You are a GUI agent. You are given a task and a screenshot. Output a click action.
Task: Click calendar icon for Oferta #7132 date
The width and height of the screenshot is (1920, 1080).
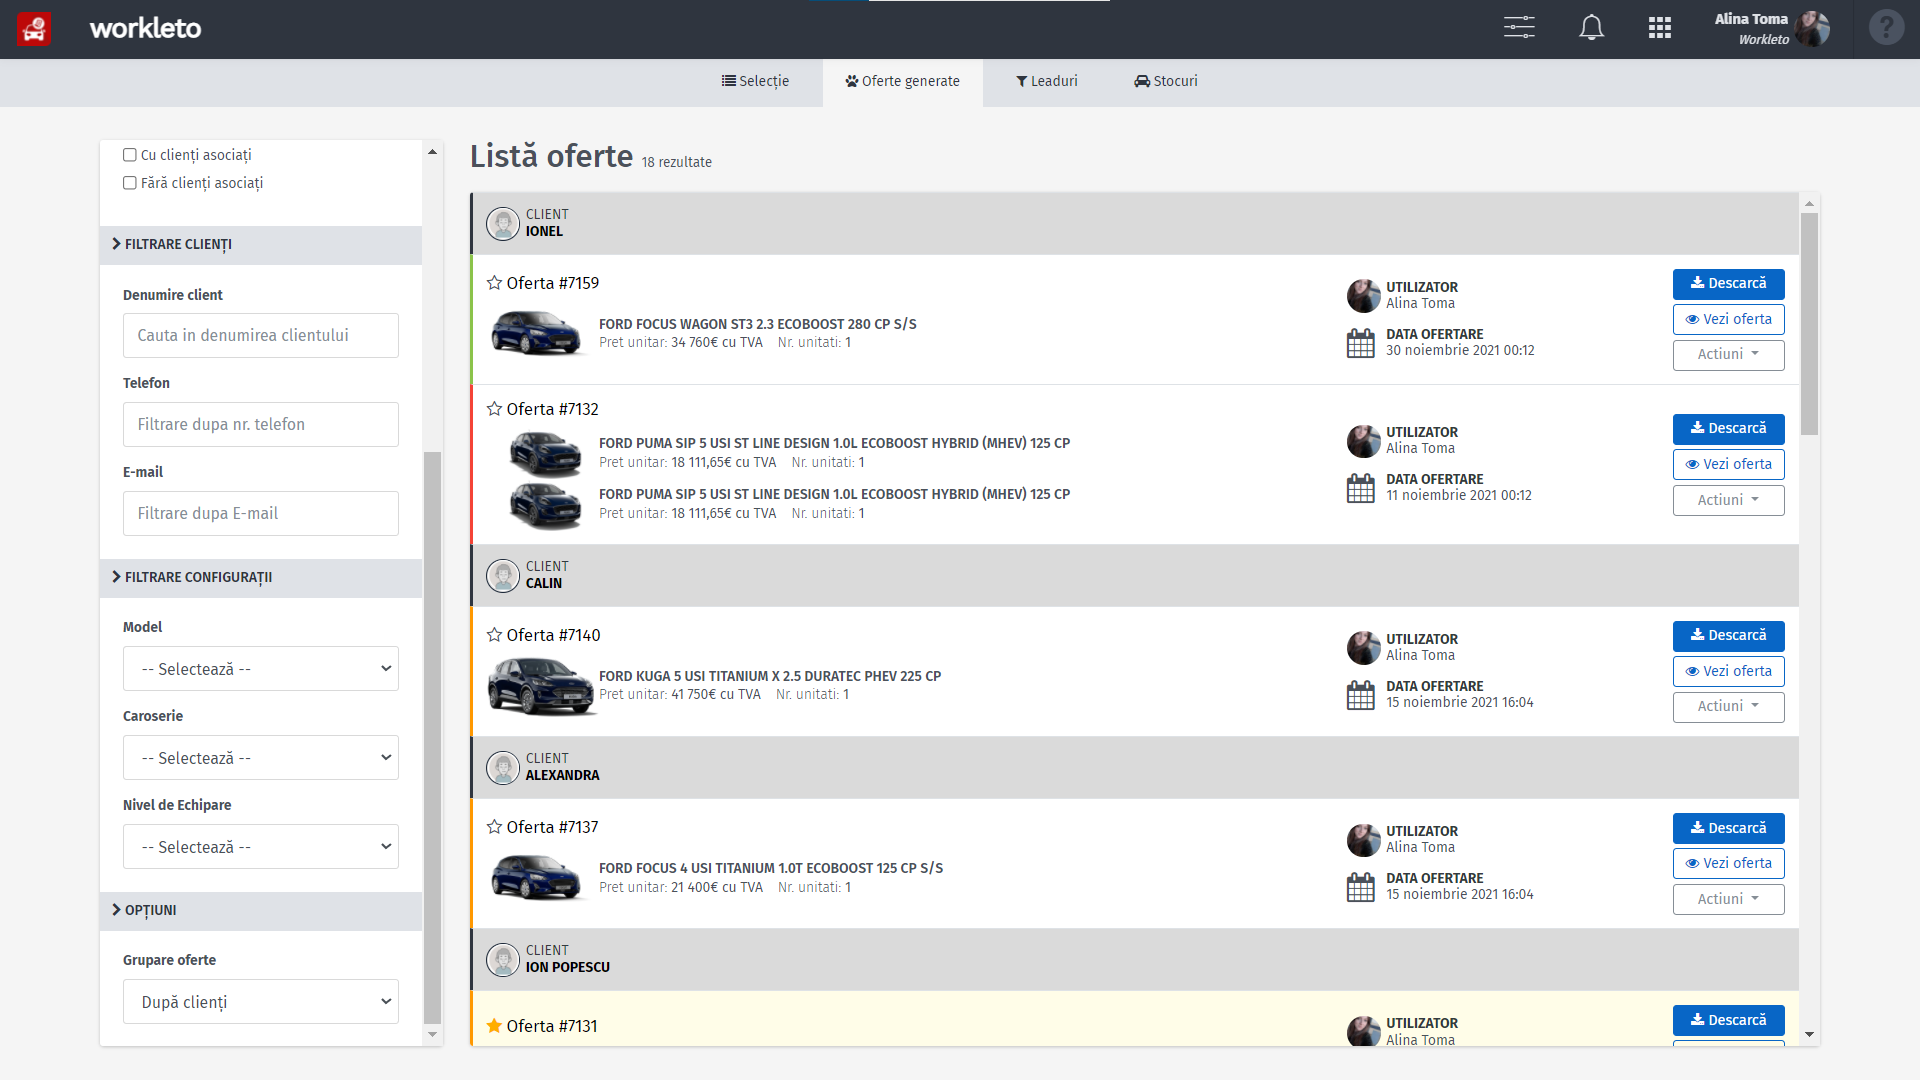tap(1361, 488)
